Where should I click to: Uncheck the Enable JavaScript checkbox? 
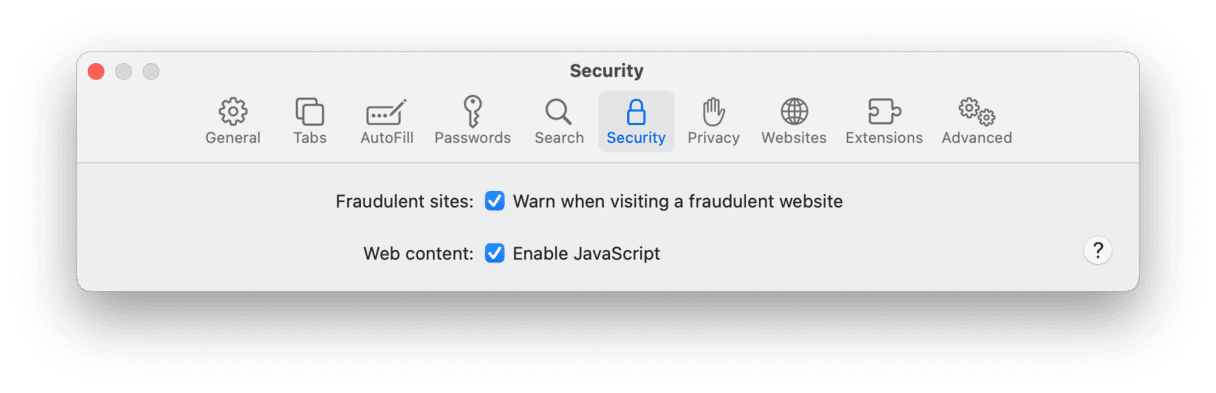[x=494, y=253]
